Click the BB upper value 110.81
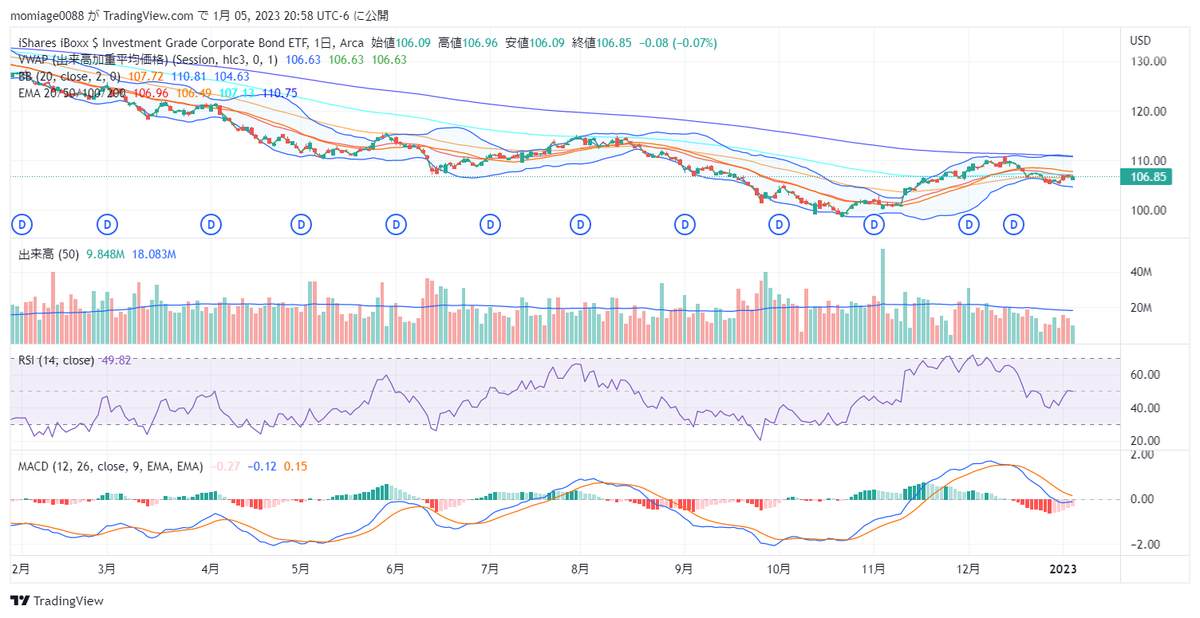Viewport: 1200px width, 618px height. click(x=189, y=76)
